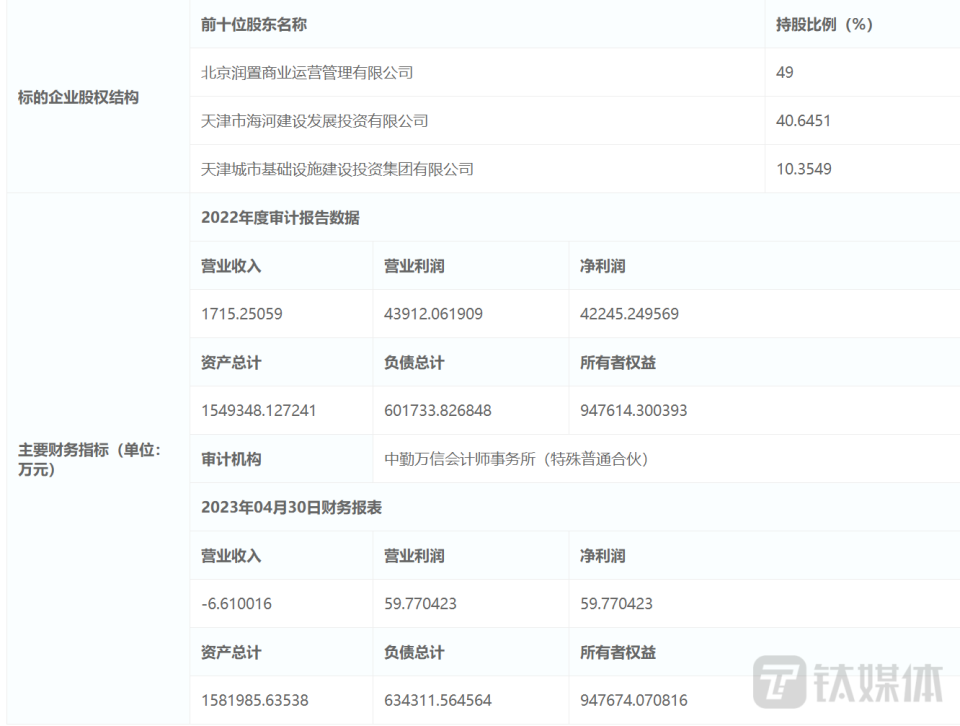This screenshot has height=726, width=960.
Task: Click the shareholding value 49
Action: [787, 72]
